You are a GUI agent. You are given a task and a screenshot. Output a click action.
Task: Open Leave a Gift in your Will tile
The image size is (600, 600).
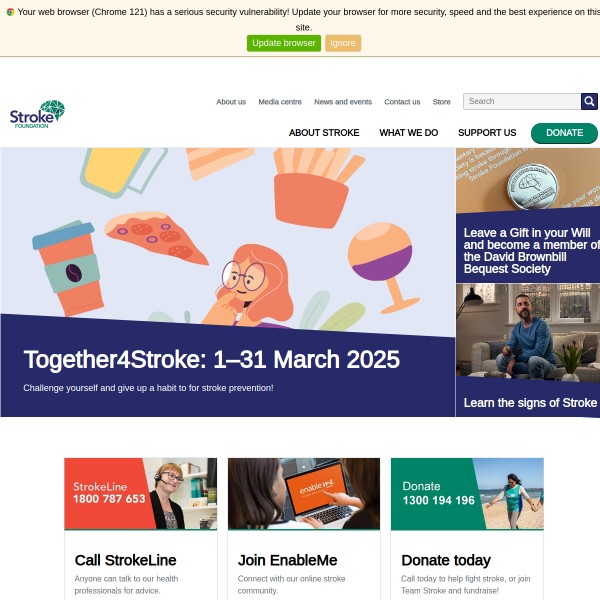(528, 215)
